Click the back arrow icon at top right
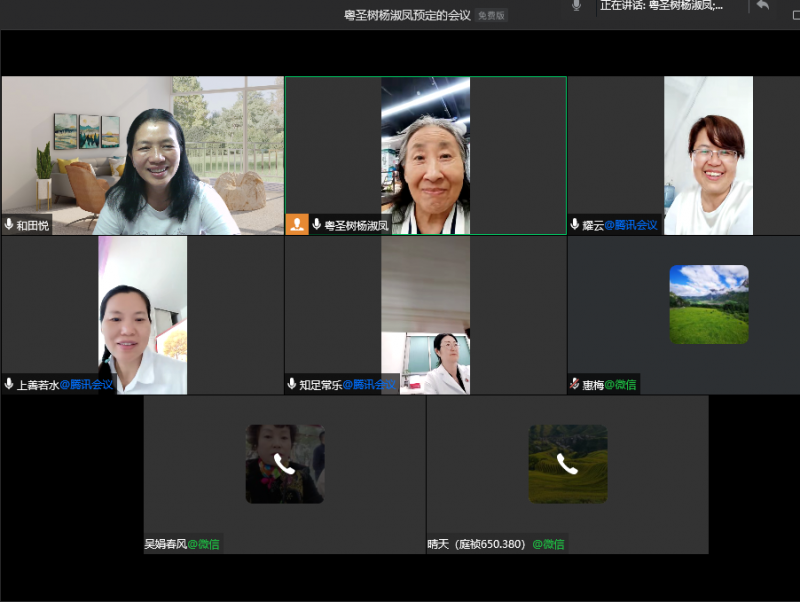 (763, 6)
